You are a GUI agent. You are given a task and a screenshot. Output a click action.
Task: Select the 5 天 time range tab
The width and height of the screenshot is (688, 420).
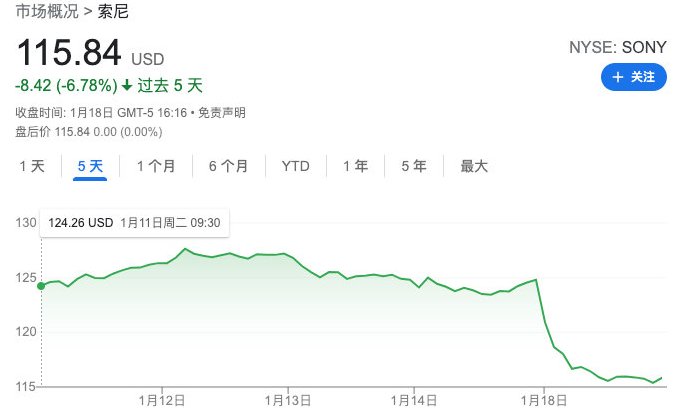click(90, 166)
